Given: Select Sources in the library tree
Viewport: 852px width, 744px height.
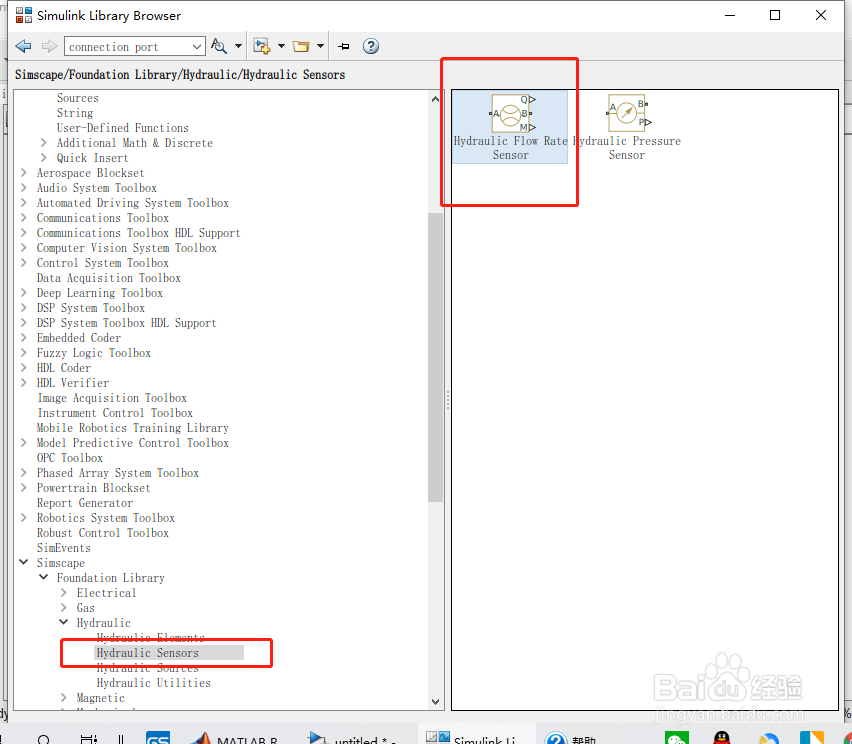Looking at the screenshot, I should (78, 98).
